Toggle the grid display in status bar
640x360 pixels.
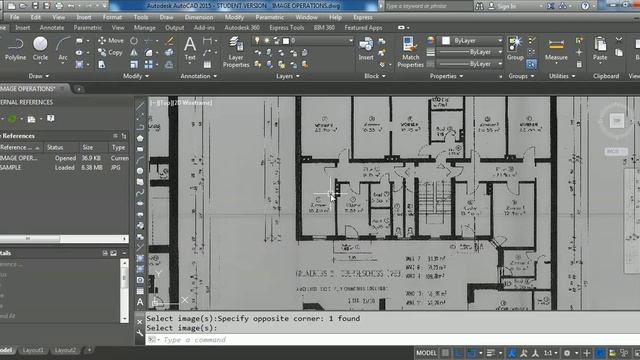[x=446, y=353]
